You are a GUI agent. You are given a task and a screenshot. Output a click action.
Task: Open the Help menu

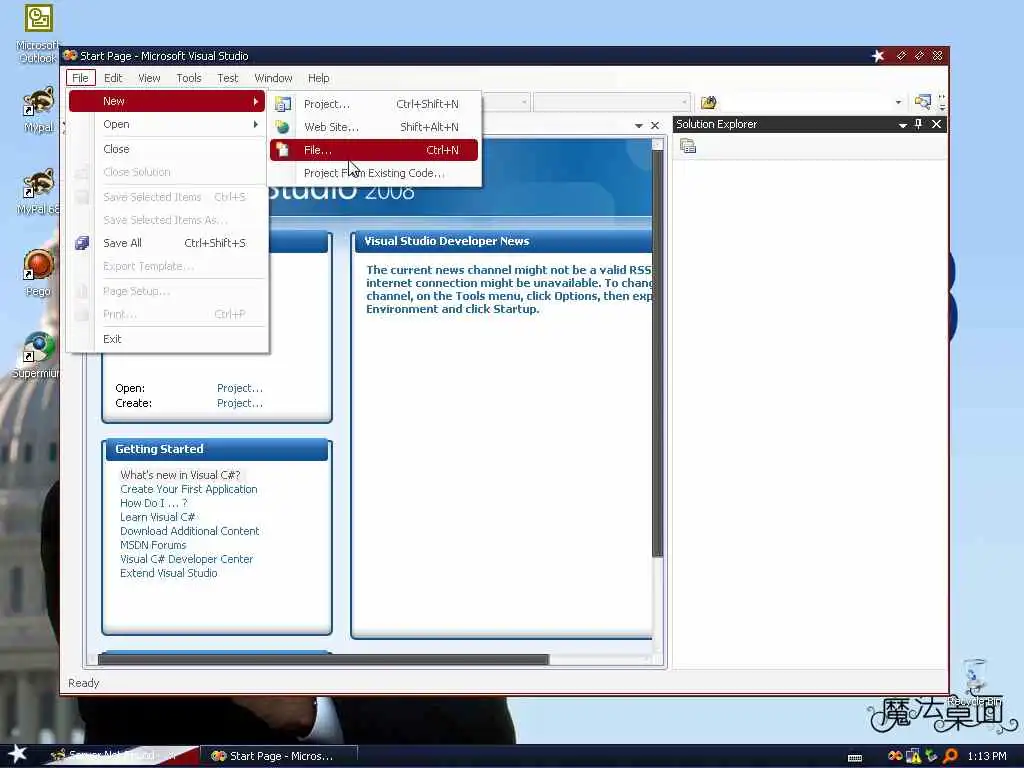[x=318, y=78]
